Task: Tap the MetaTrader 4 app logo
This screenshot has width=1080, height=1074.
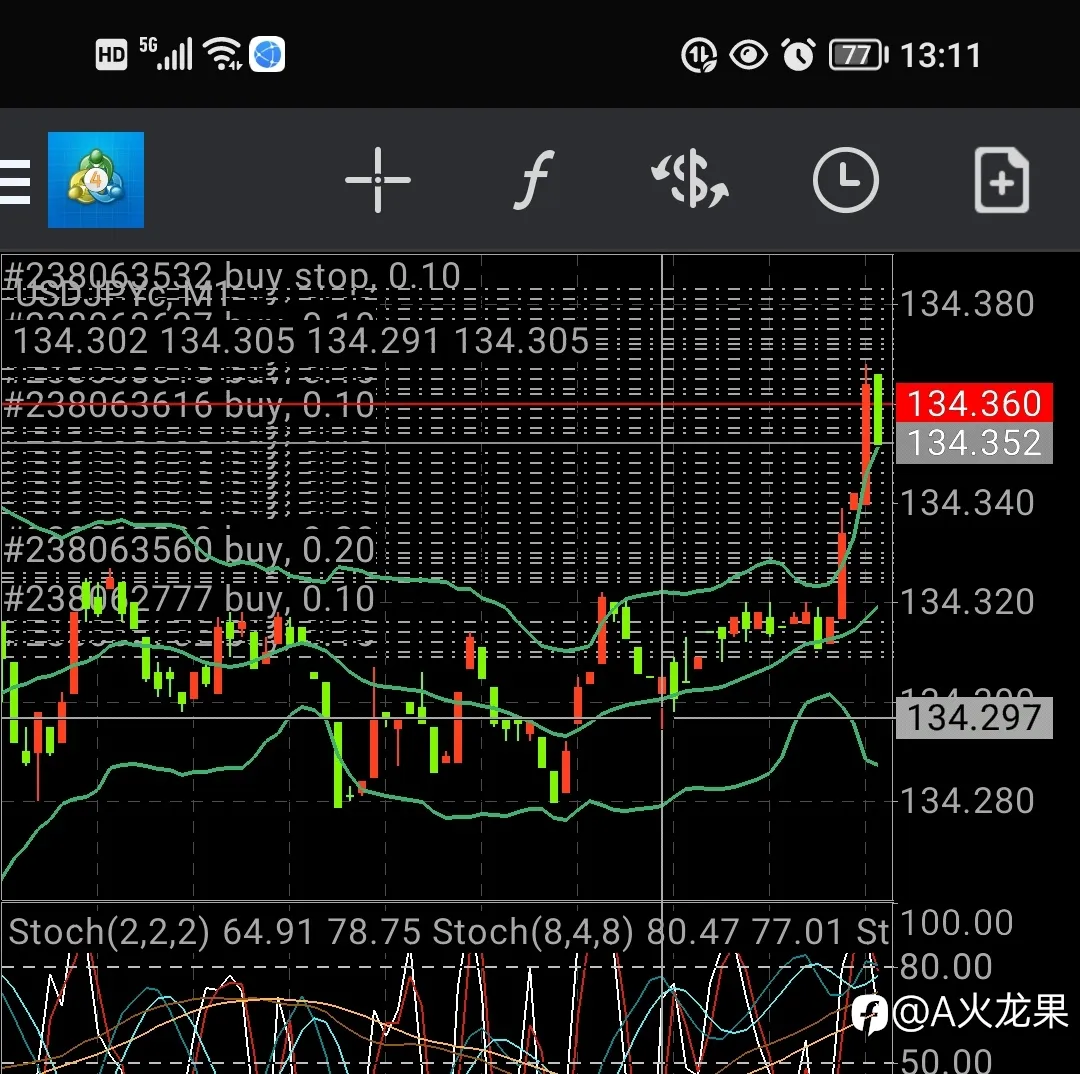Action: (x=96, y=180)
